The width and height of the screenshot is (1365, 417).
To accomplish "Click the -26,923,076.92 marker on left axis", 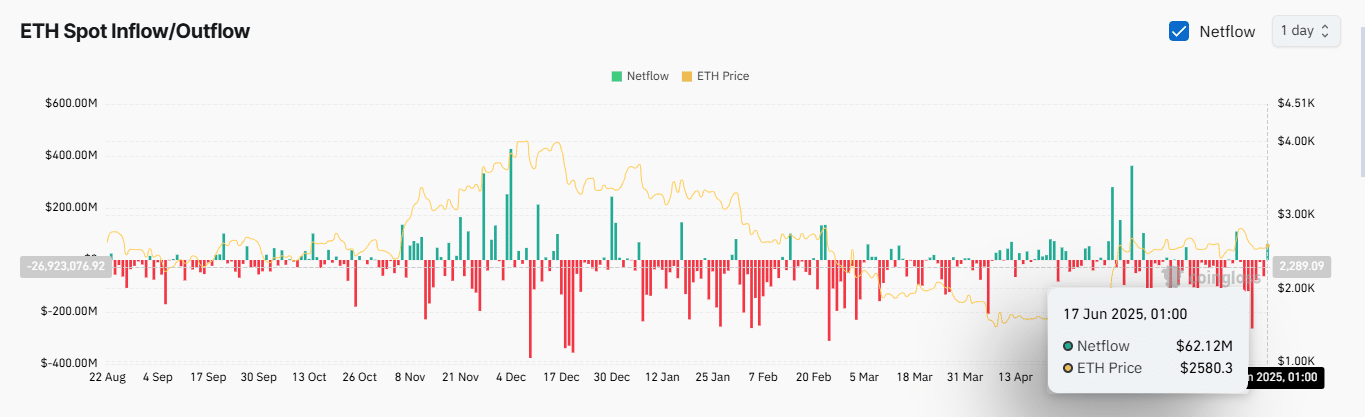I will click(63, 266).
